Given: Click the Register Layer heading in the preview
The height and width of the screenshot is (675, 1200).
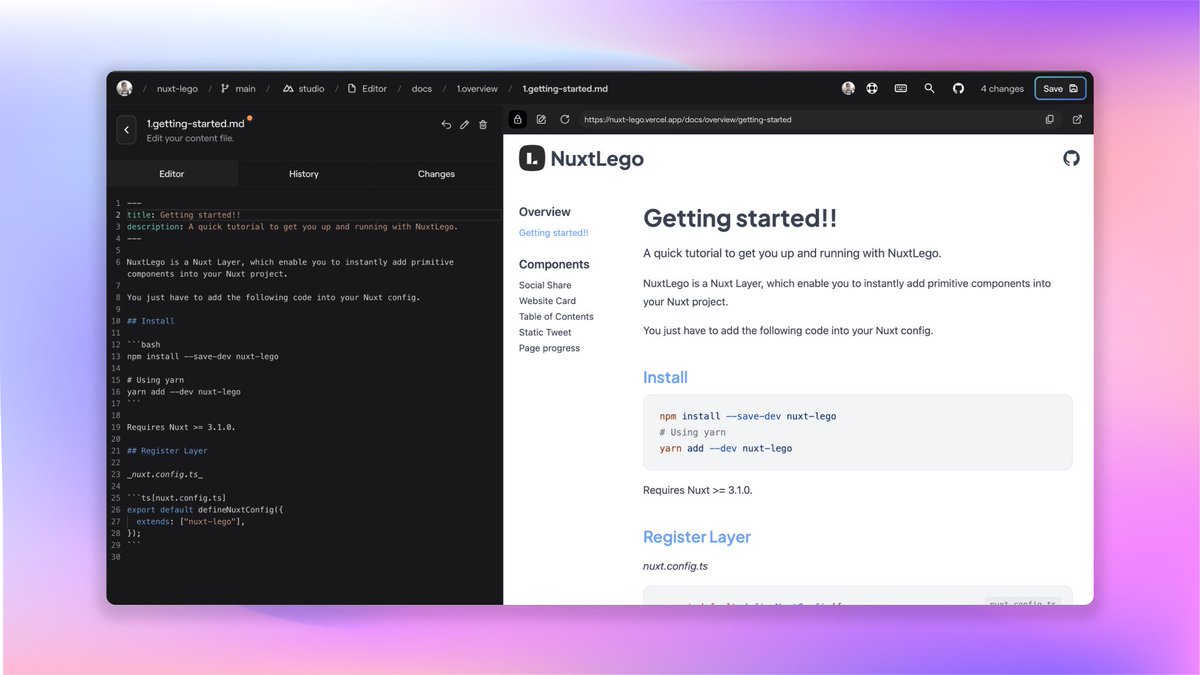Looking at the screenshot, I should (x=697, y=537).
